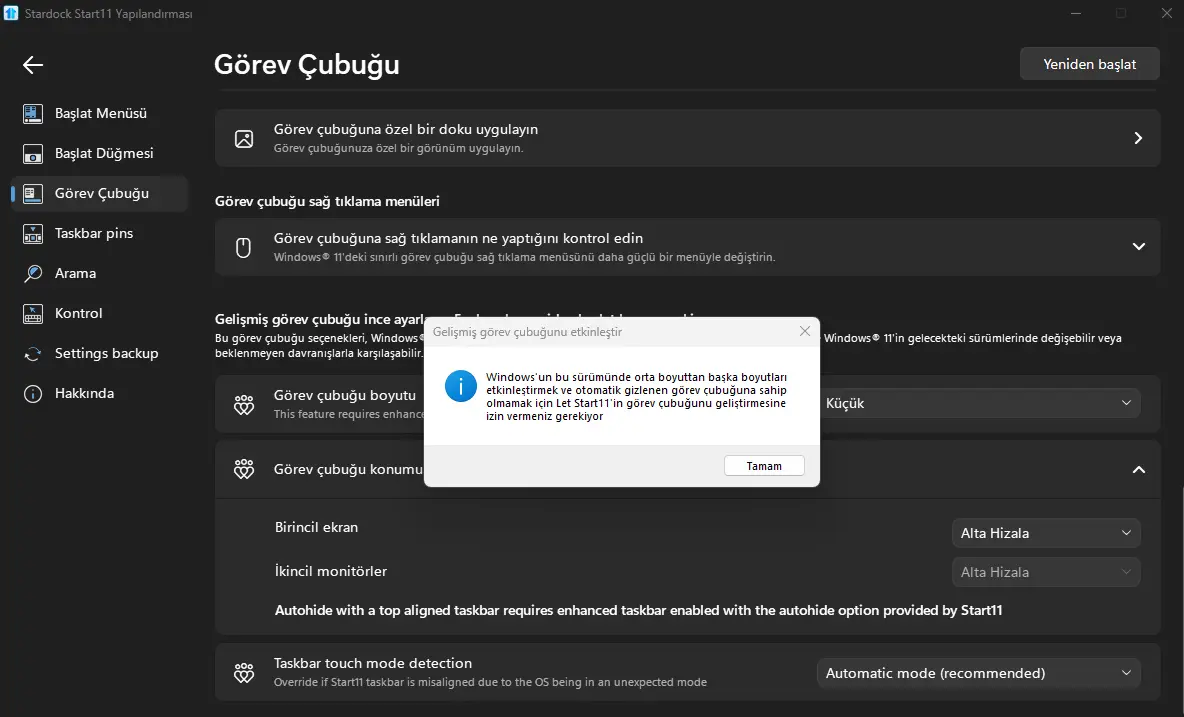Click the Görev Çubuğu page heading

point(307,65)
